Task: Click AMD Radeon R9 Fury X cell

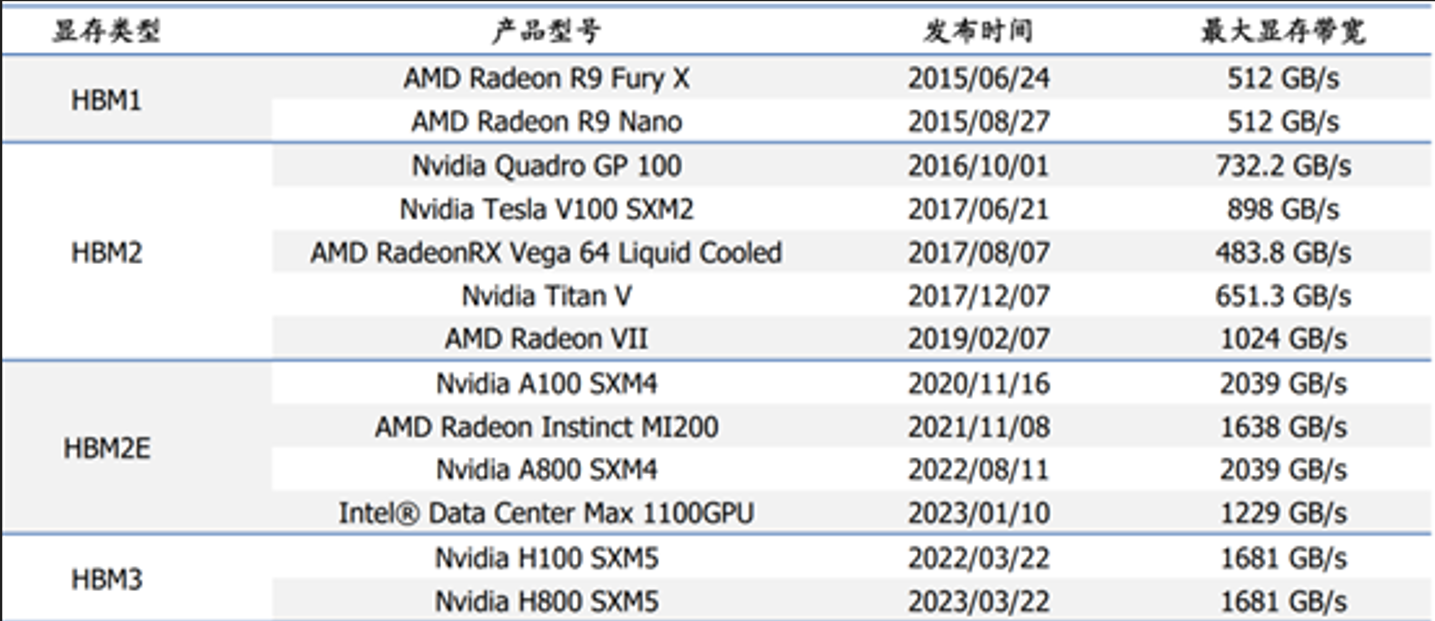Action: pos(546,78)
